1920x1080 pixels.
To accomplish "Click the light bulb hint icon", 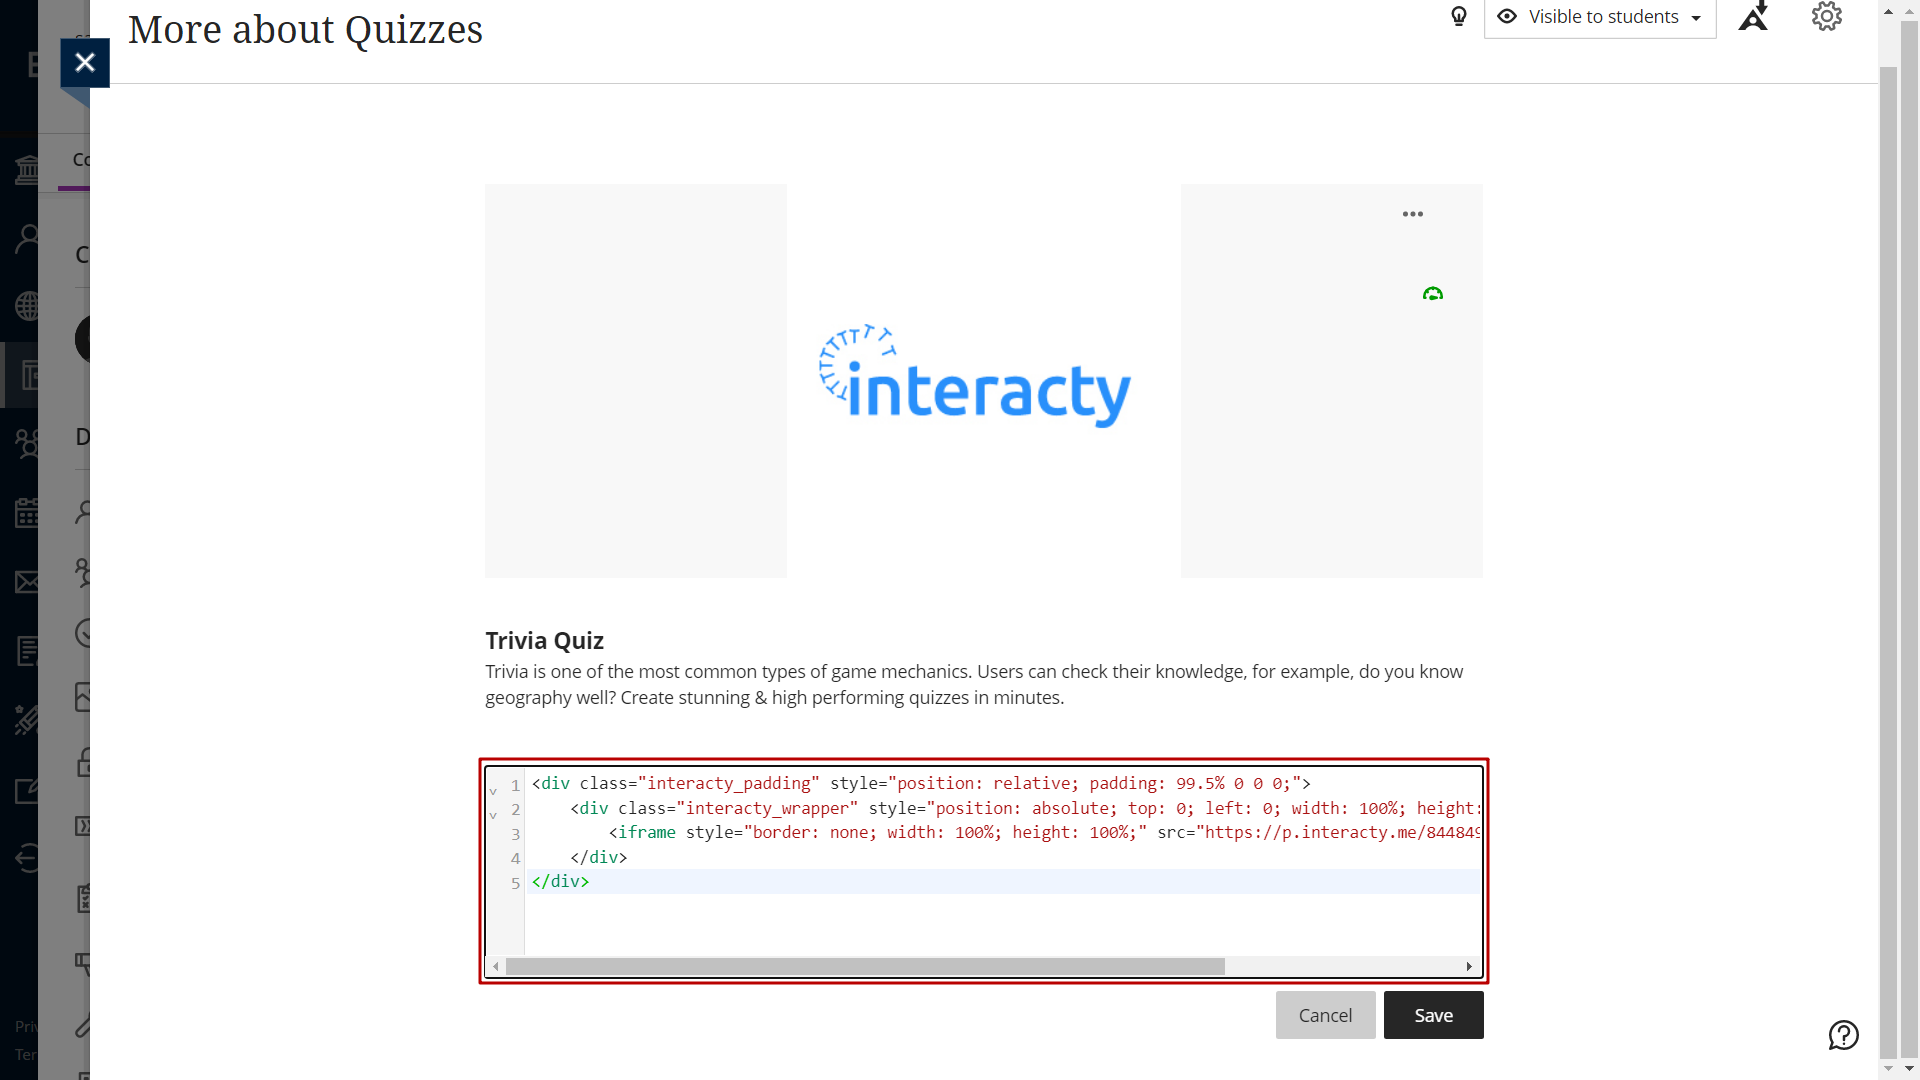I will [x=1457, y=16].
